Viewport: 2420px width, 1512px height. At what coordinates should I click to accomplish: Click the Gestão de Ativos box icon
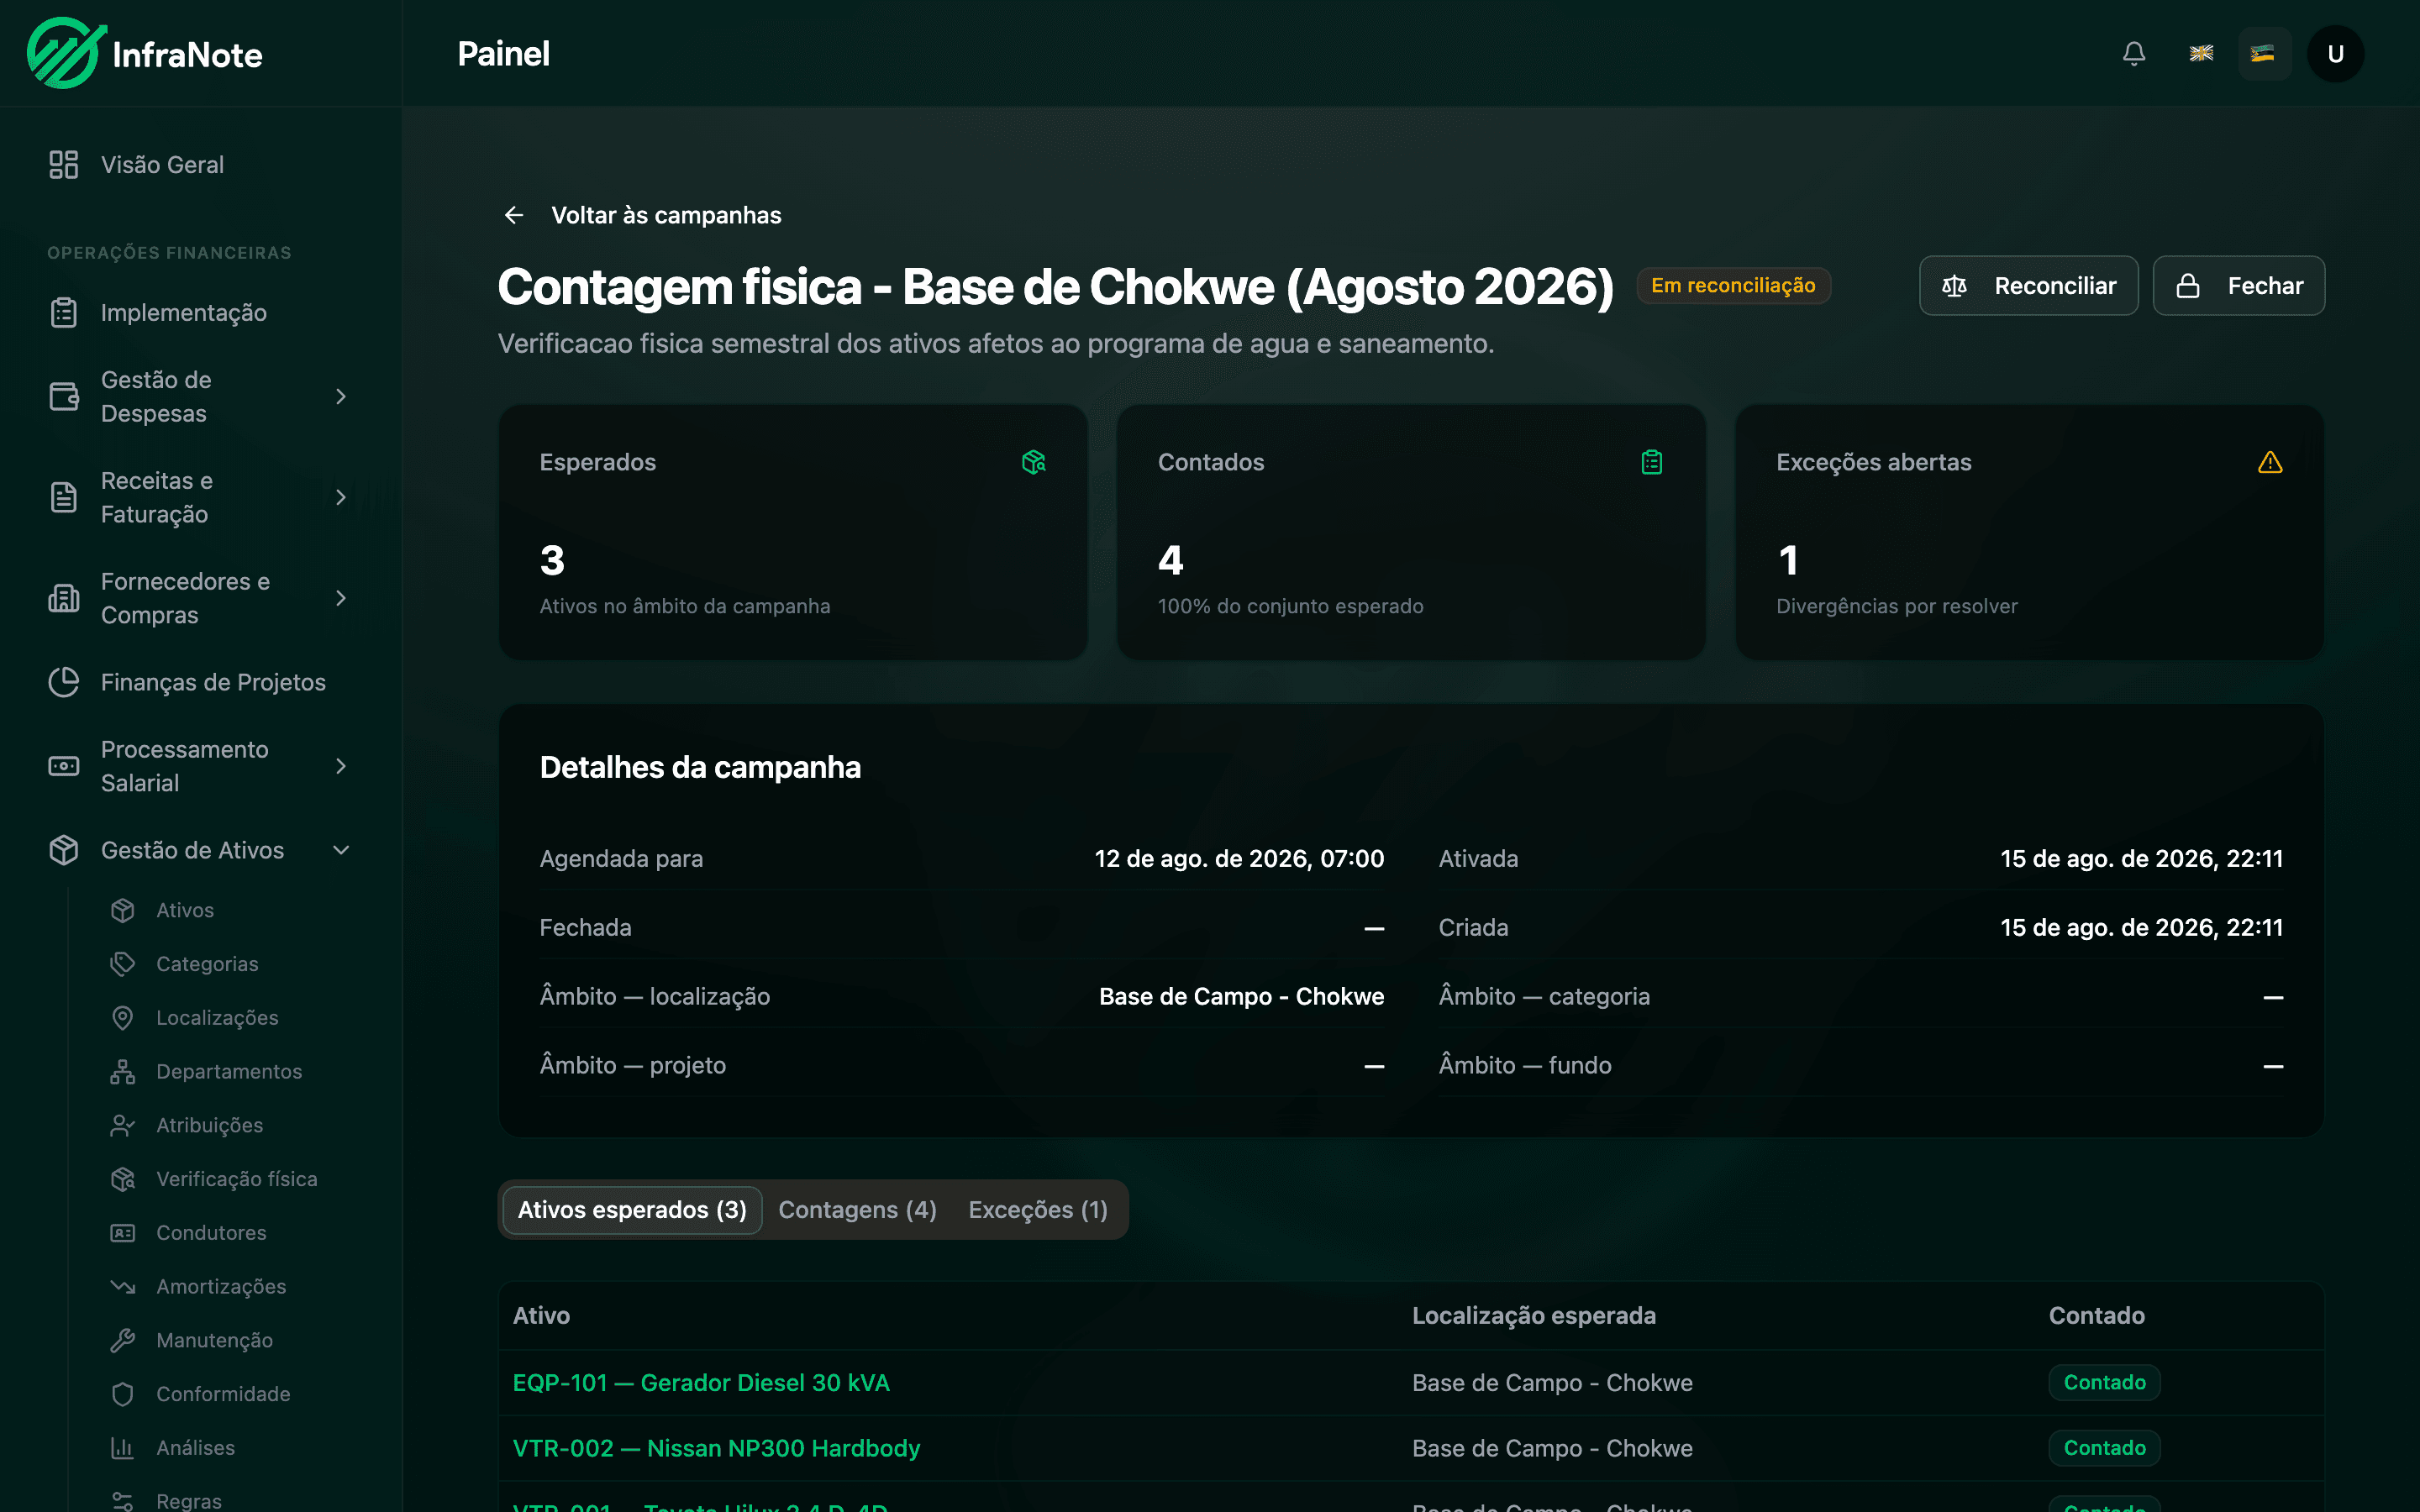(x=64, y=850)
